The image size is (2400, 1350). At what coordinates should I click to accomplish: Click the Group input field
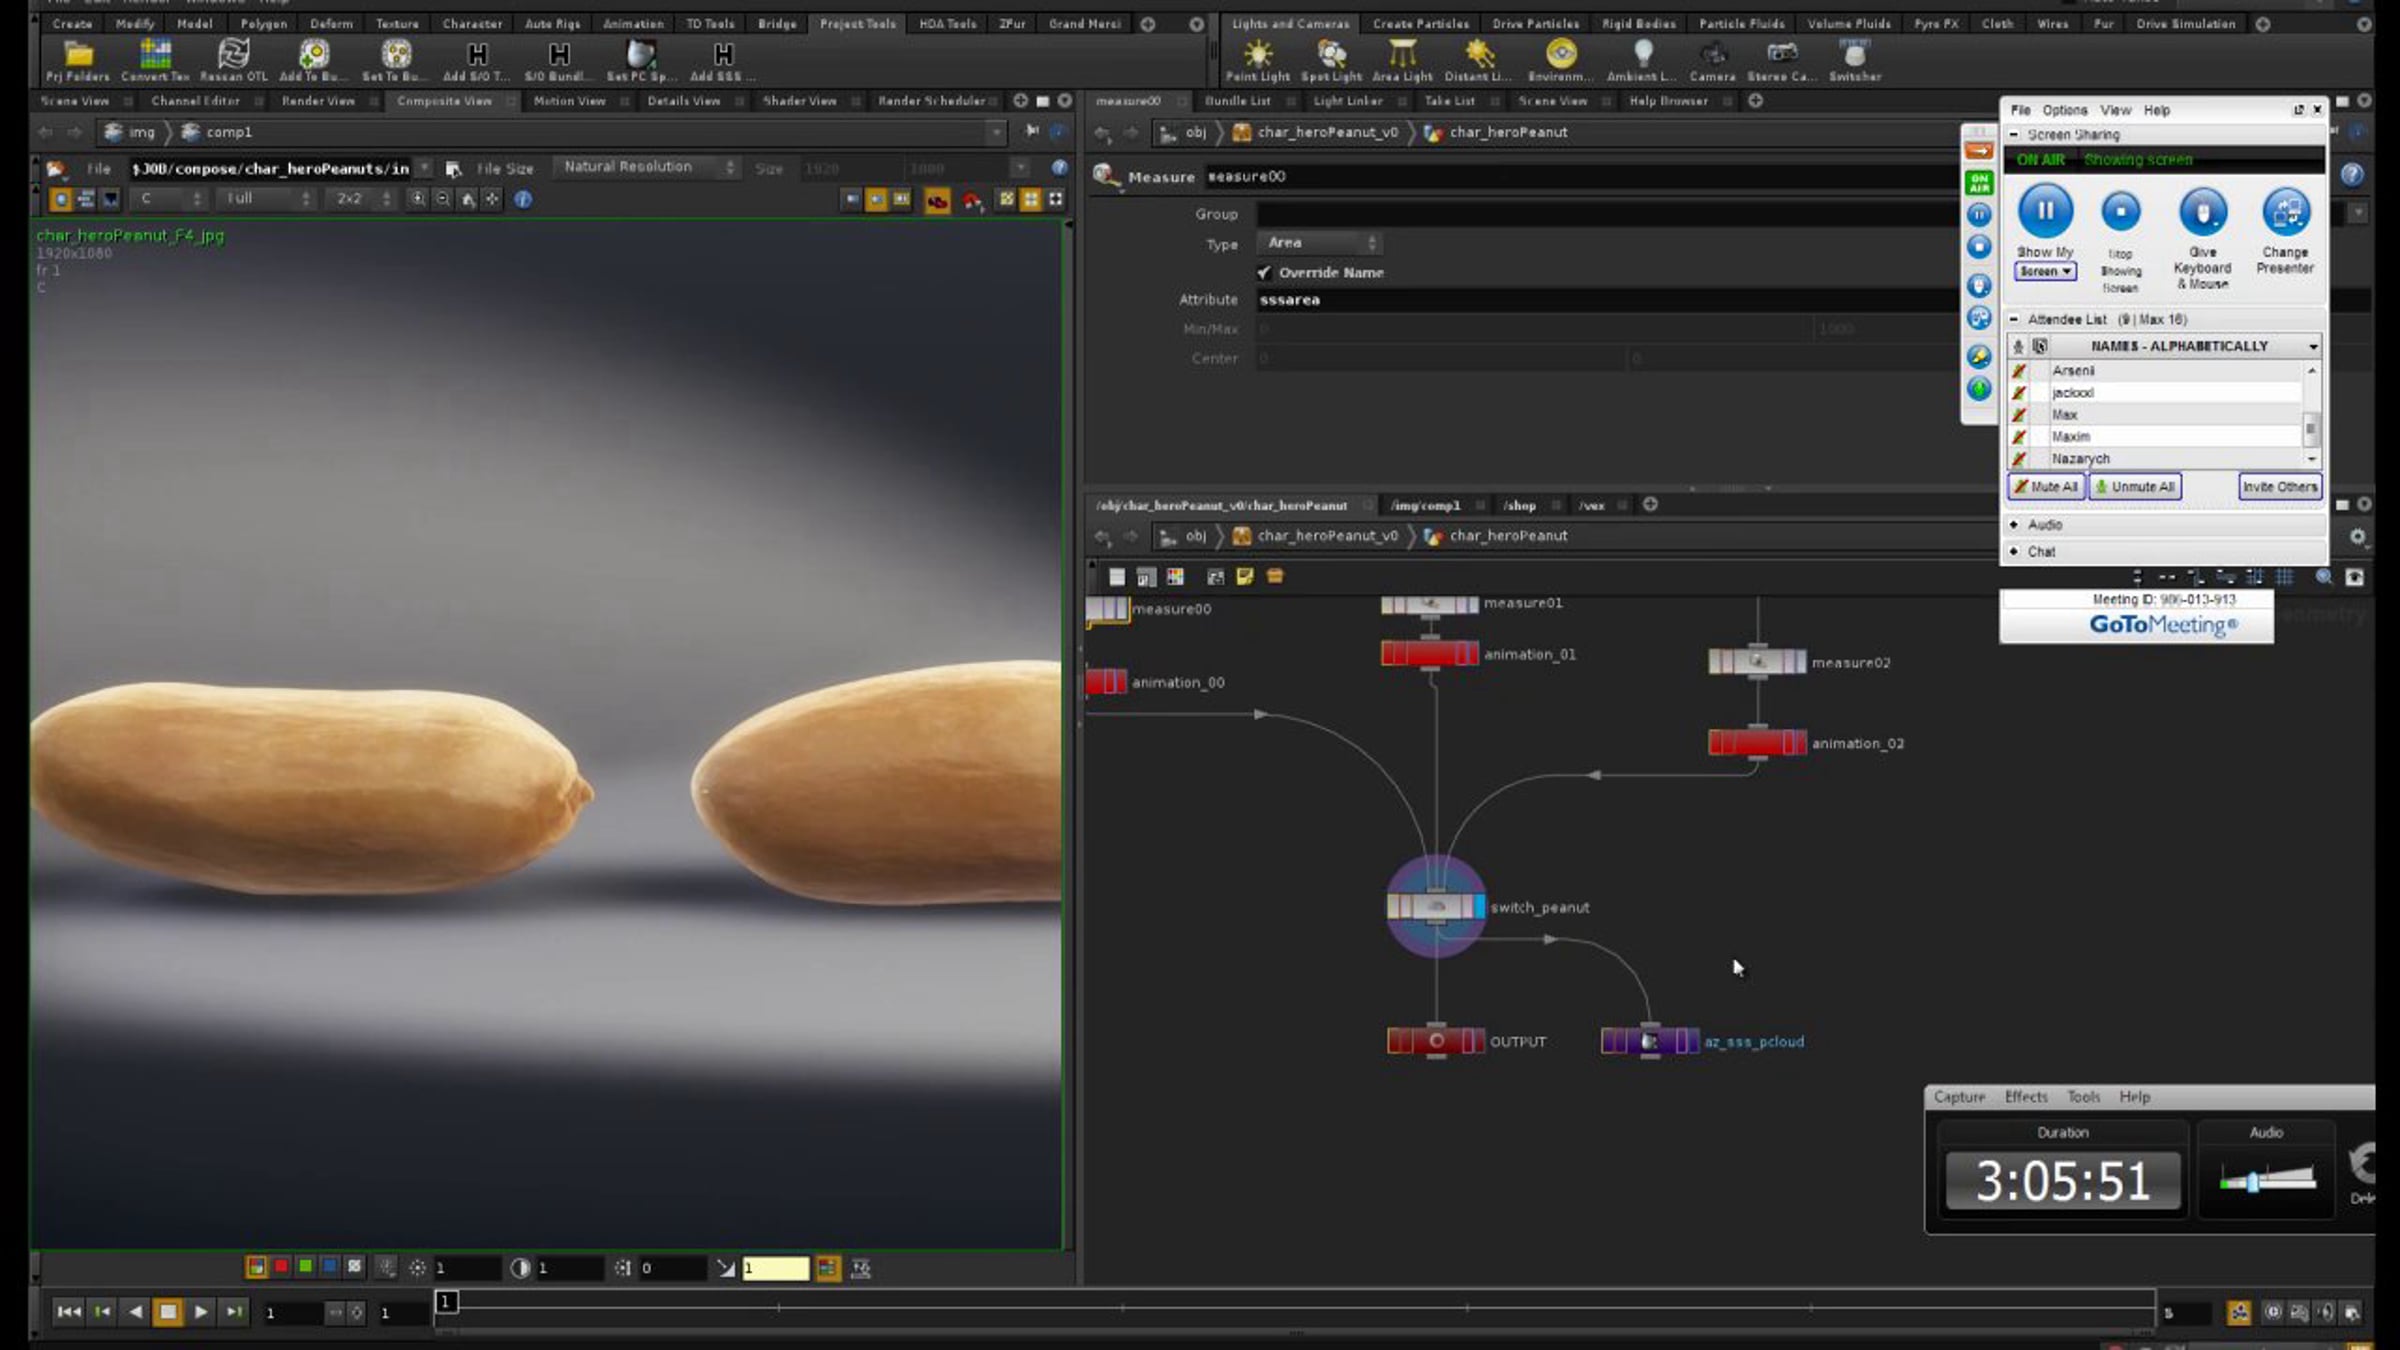pyautogui.click(x=1607, y=214)
